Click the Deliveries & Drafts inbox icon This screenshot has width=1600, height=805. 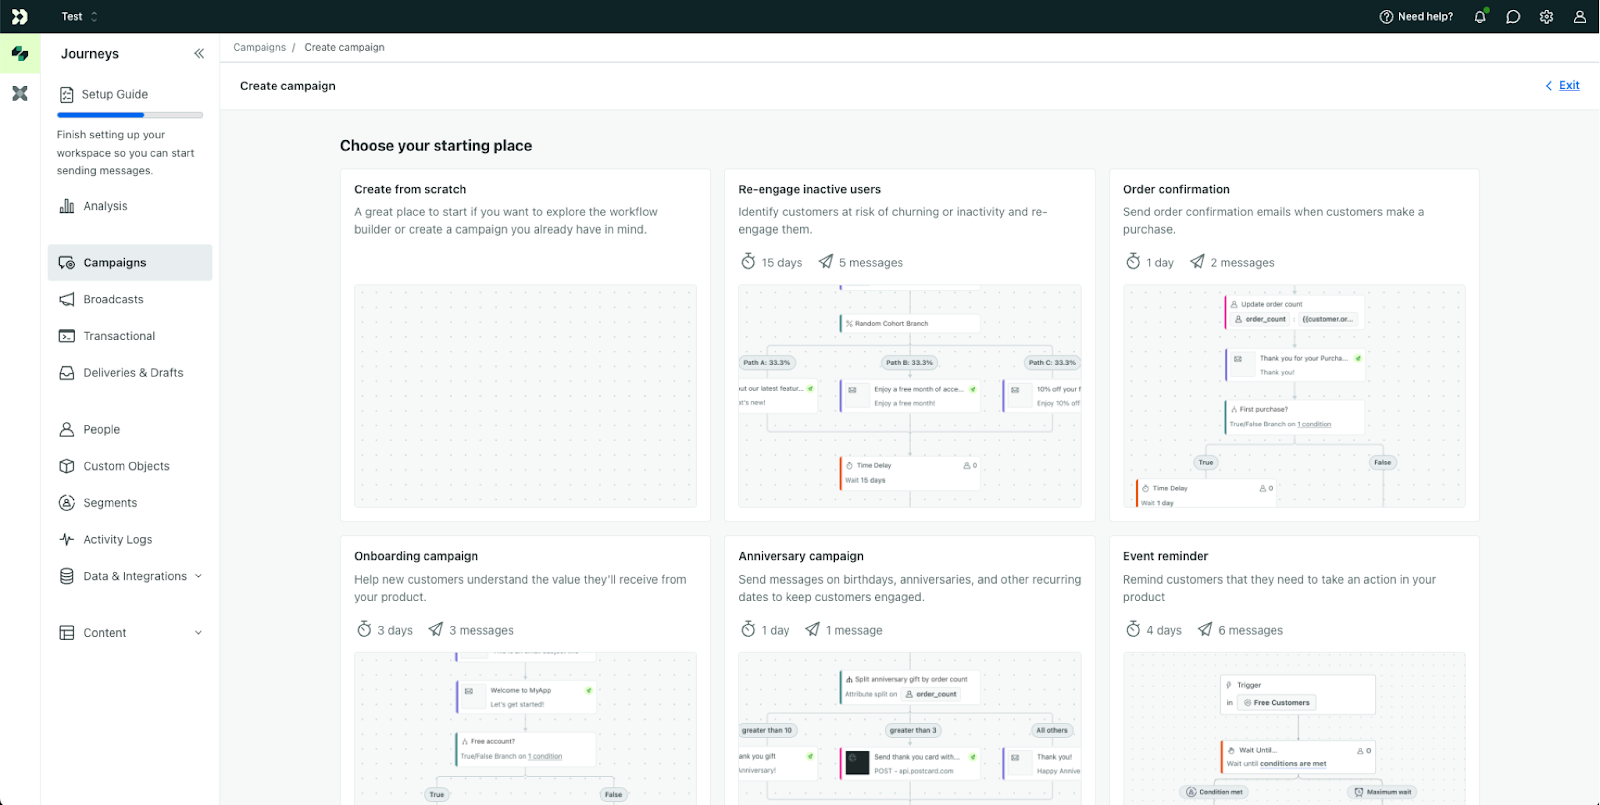coord(67,373)
